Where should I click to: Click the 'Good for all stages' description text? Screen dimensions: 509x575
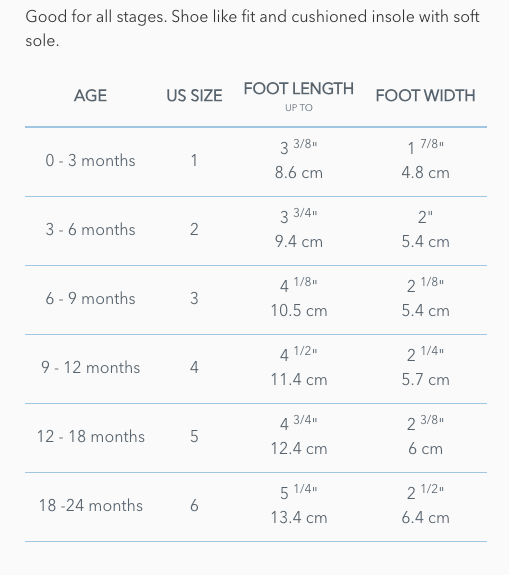pos(252,29)
